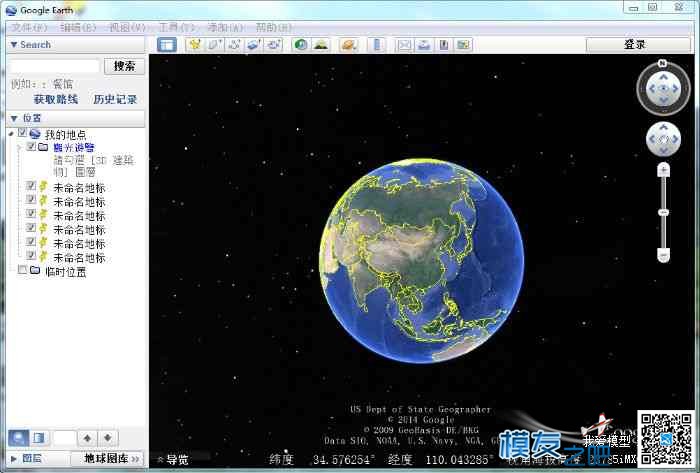Open the 获取路线 directions link
Image resolution: width=700 pixels, height=473 pixels.
click(56, 100)
